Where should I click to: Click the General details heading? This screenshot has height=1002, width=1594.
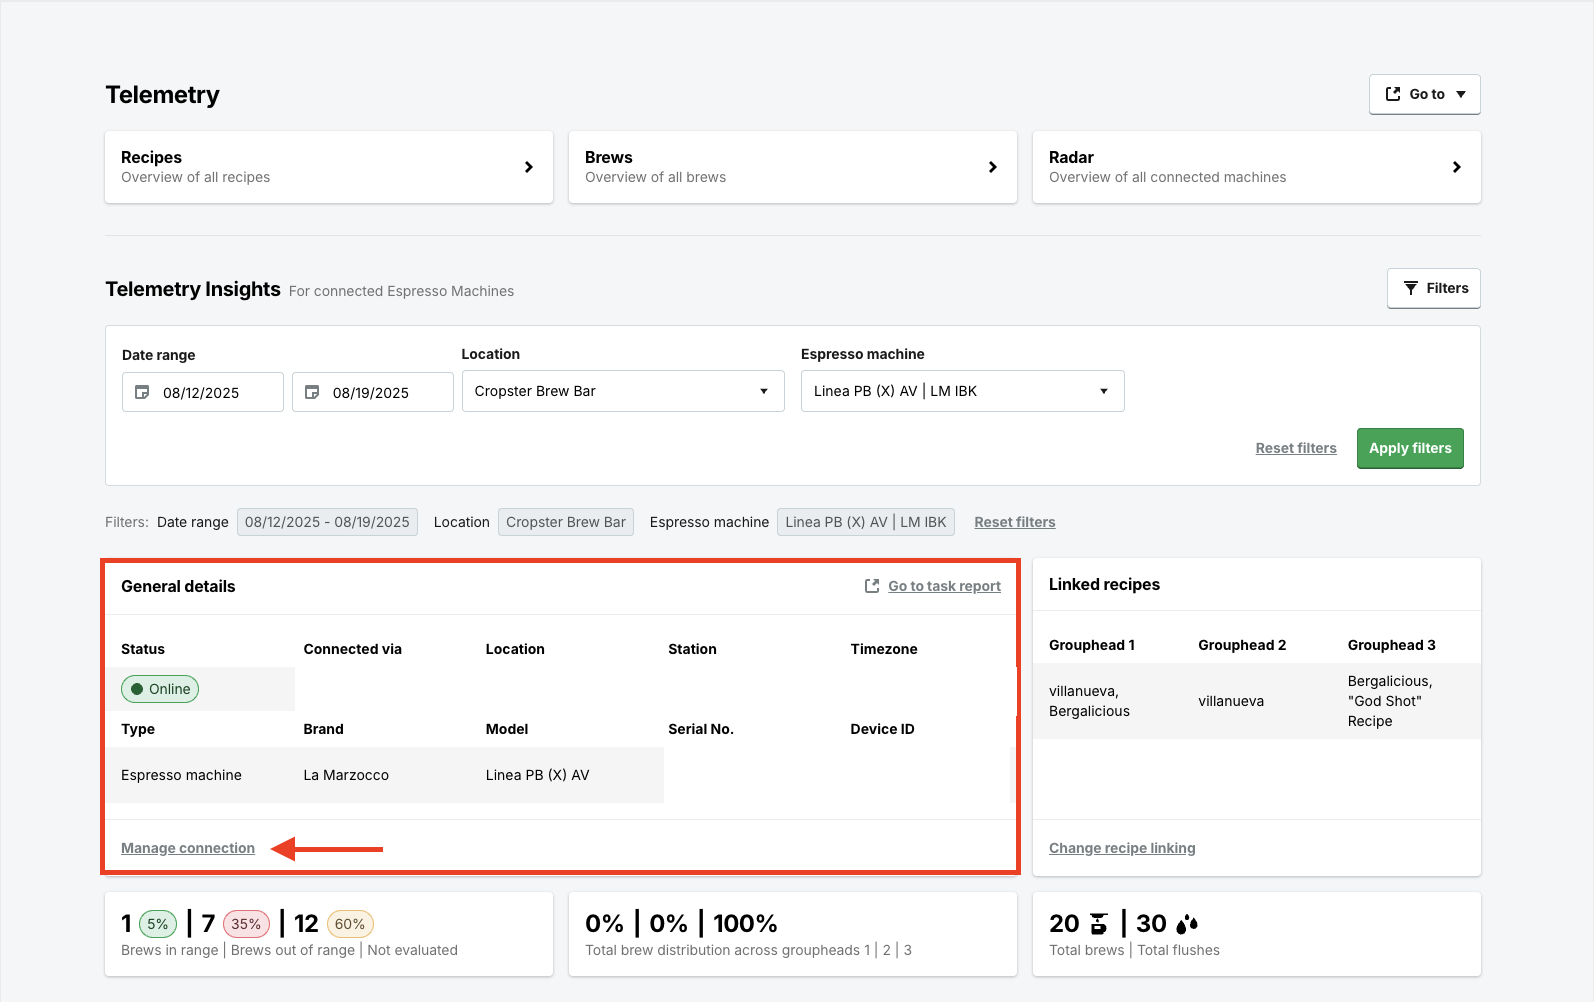(x=178, y=586)
